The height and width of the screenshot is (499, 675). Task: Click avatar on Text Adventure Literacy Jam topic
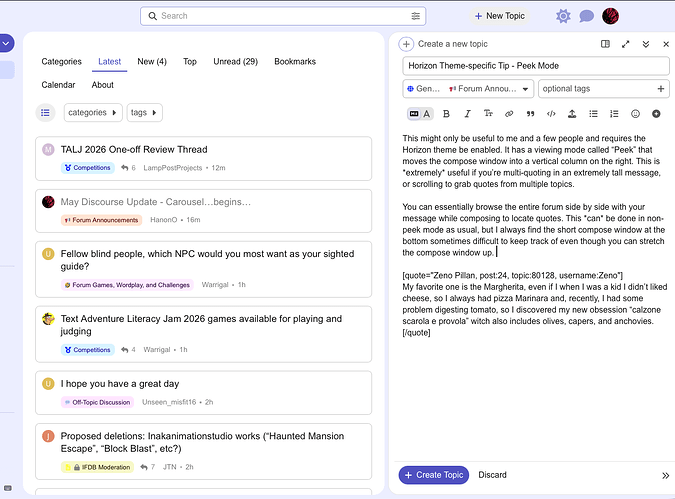point(48,319)
